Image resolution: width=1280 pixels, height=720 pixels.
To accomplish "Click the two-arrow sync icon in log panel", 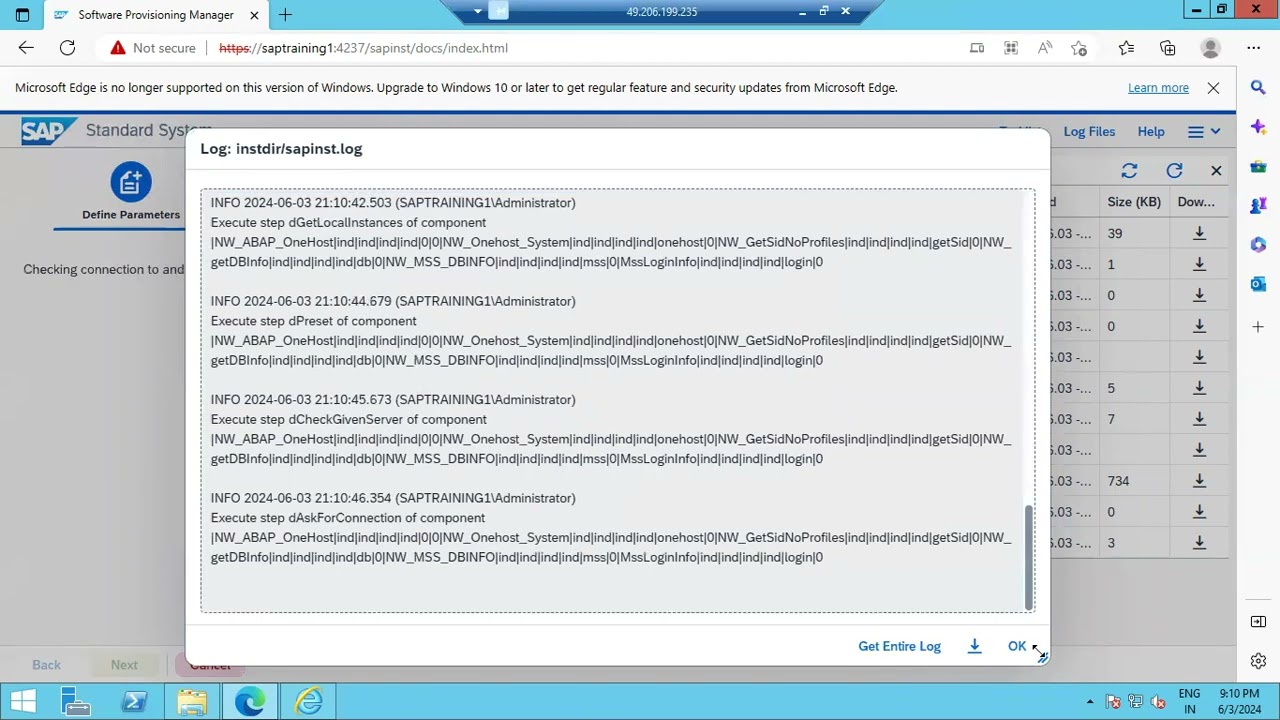I will tap(1129, 171).
